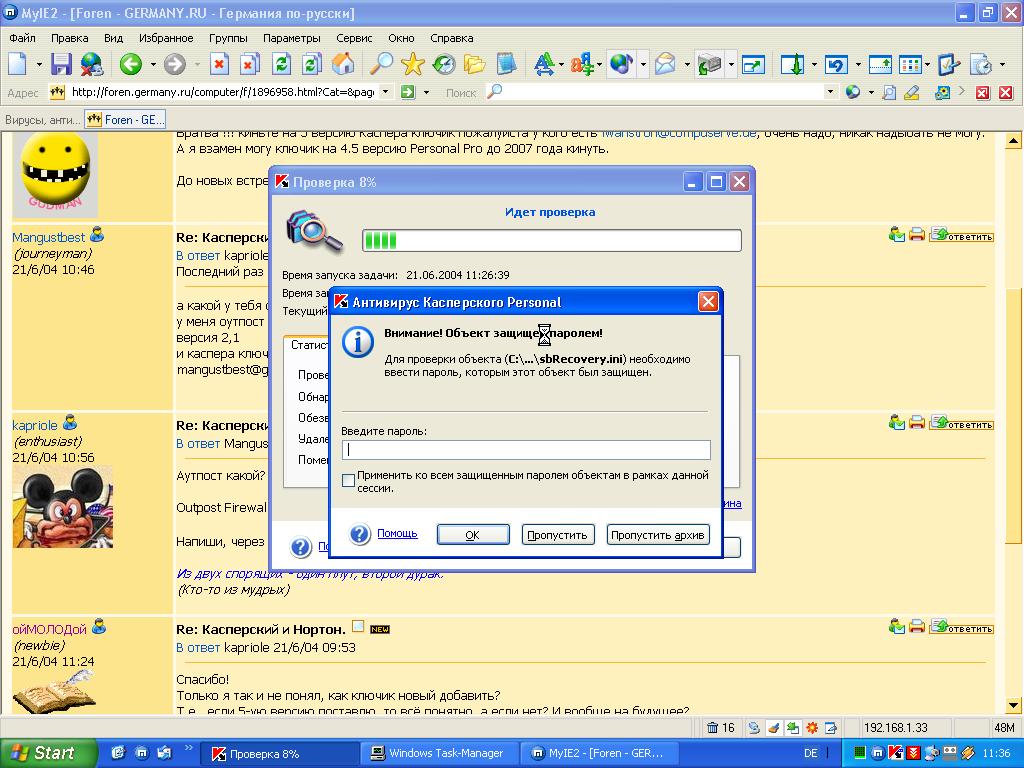Open the Windows Start button
The image size is (1024, 768).
pos(48,753)
